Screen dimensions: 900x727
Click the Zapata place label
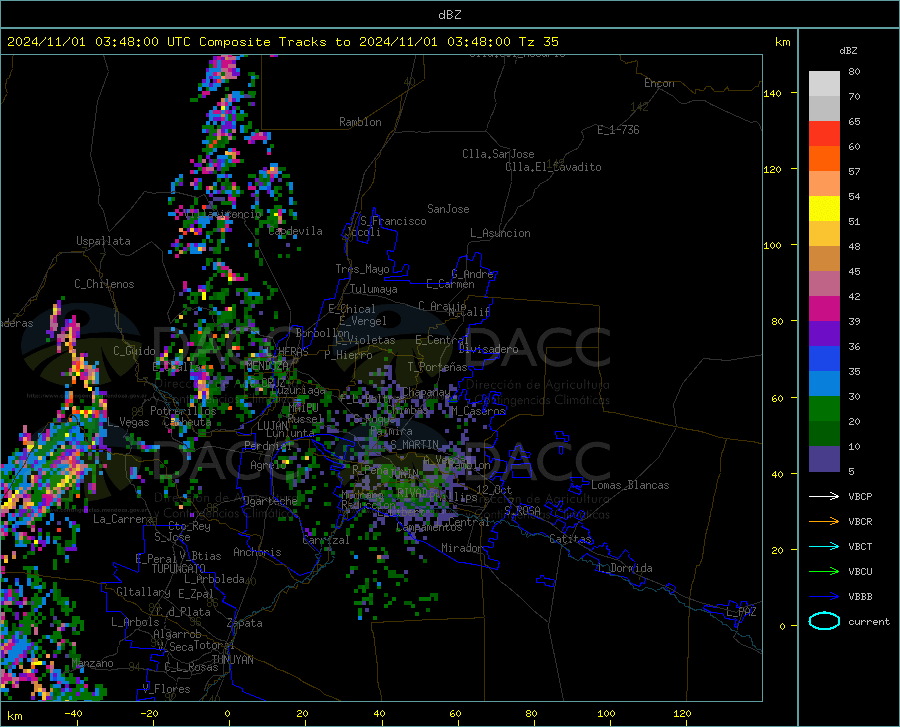pos(245,623)
